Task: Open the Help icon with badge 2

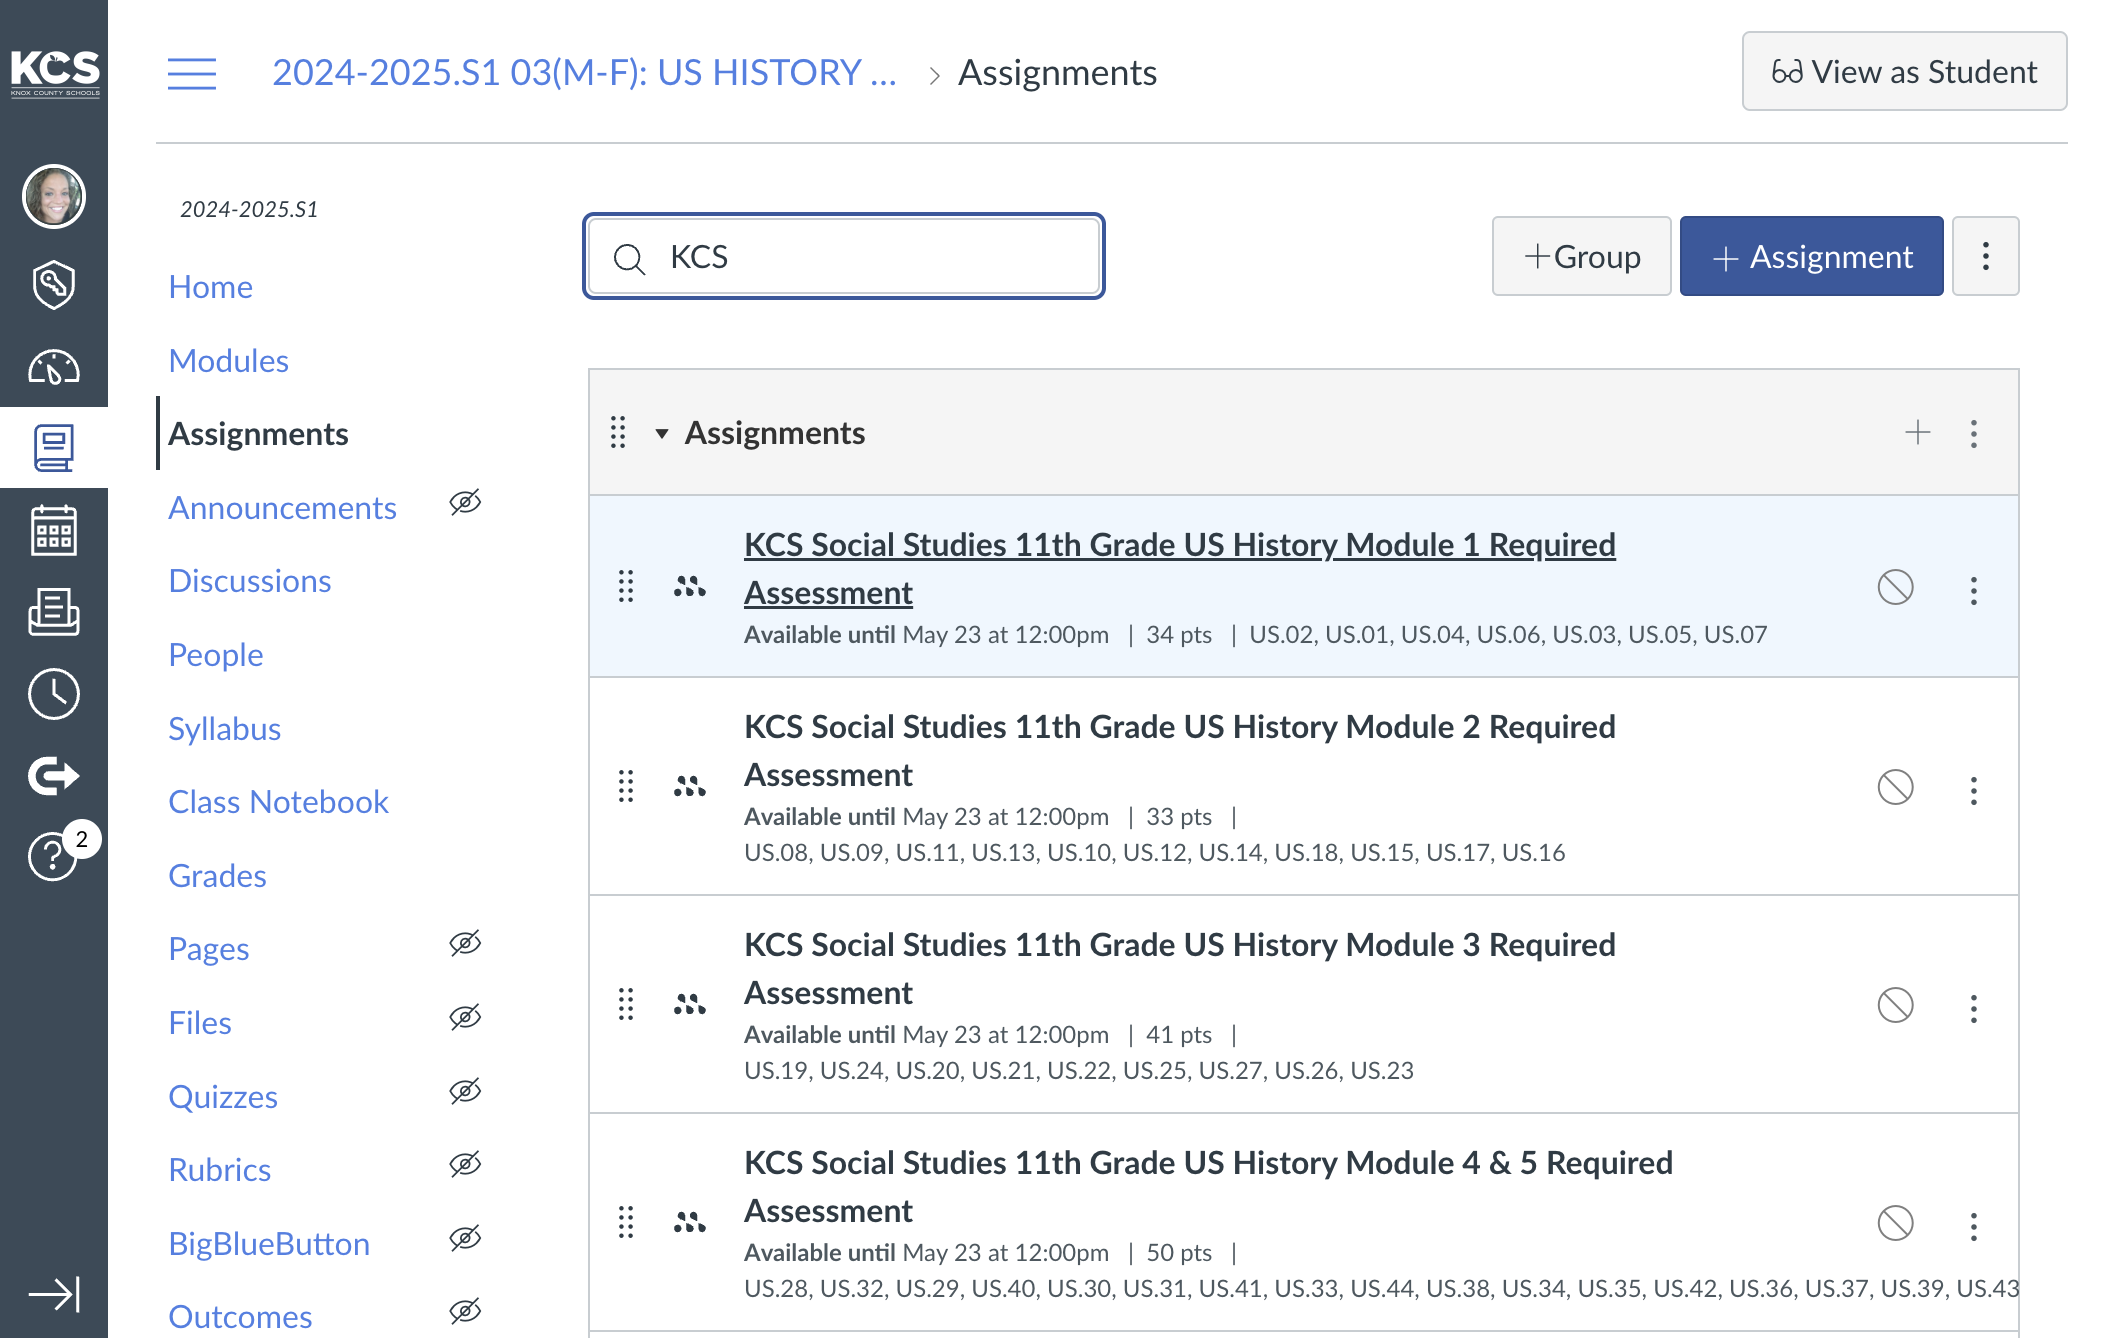Action: [54, 856]
